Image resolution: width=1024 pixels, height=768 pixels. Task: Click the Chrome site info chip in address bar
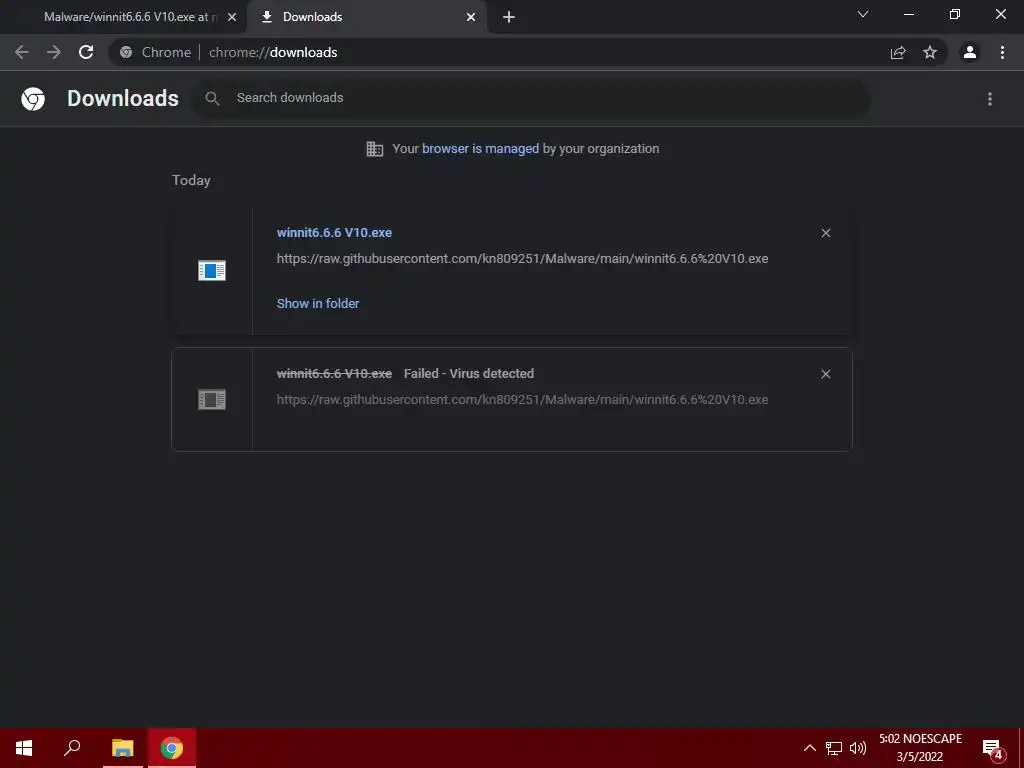click(x=155, y=52)
